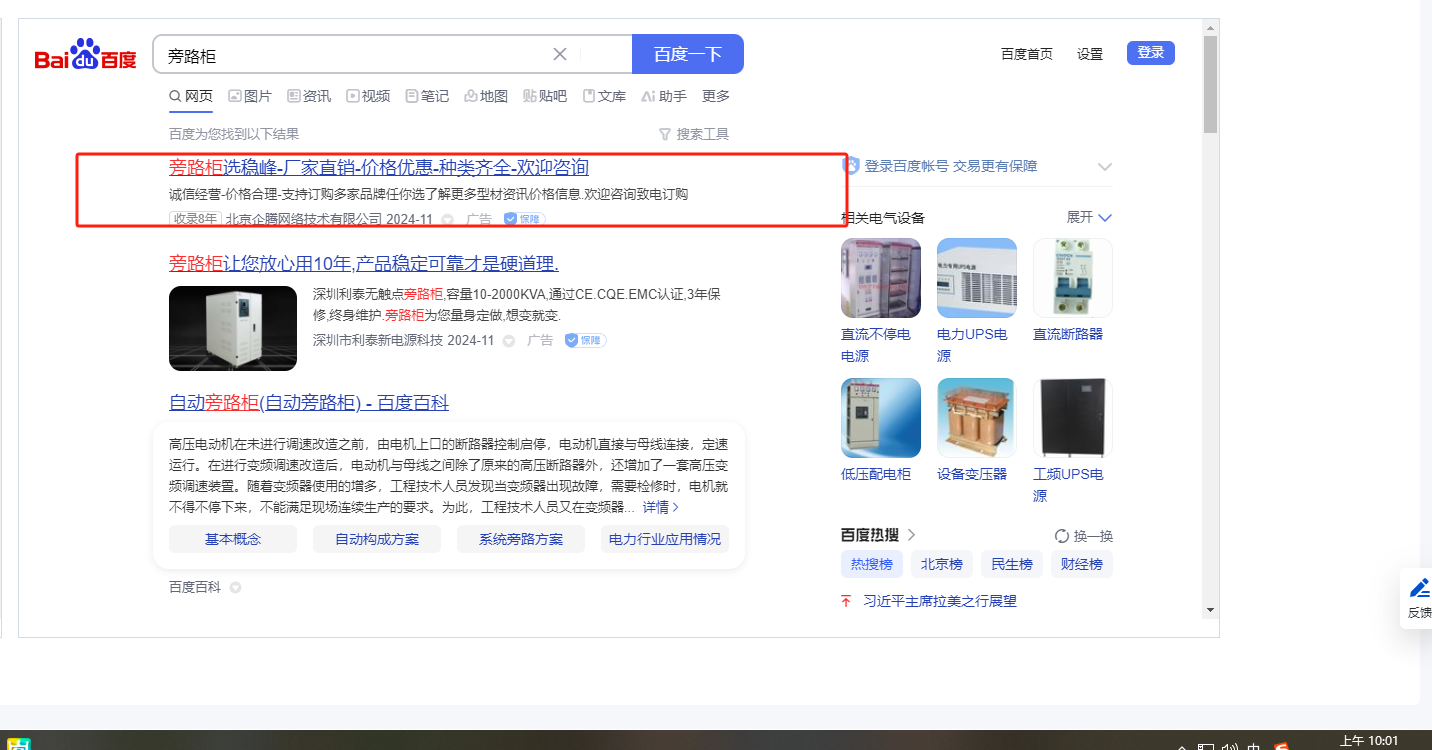Switch to the 地图 tab
The height and width of the screenshot is (750, 1432).
tap(486, 96)
